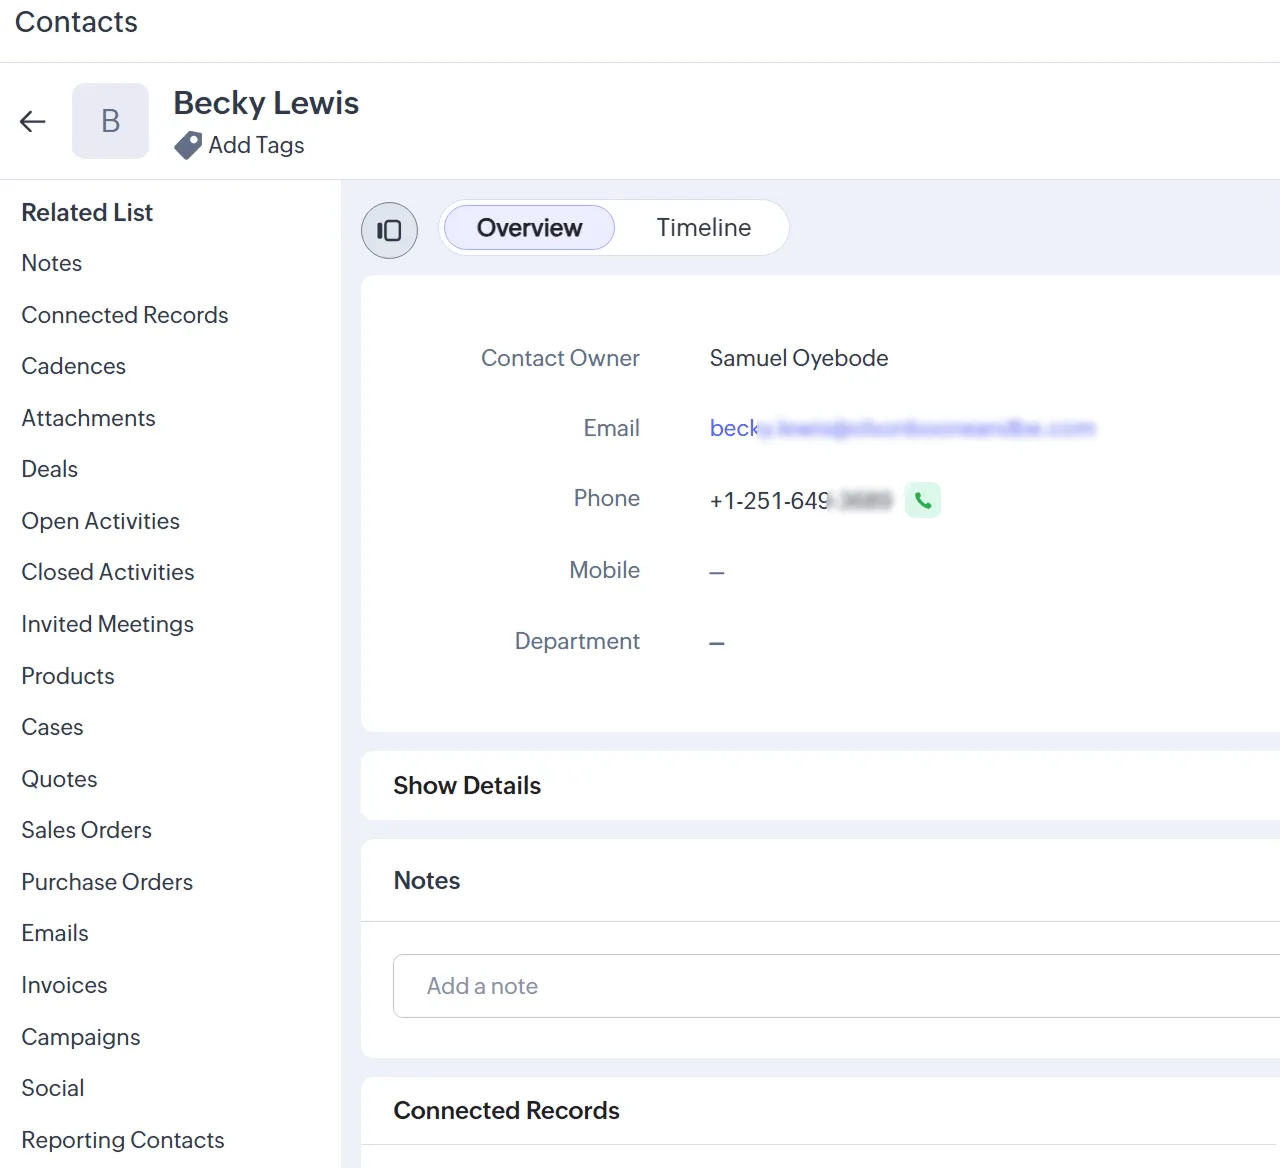Image resolution: width=1280 pixels, height=1168 pixels.
Task: Go back using the left arrow
Action: pyautogui.click(x=33, y=121)
